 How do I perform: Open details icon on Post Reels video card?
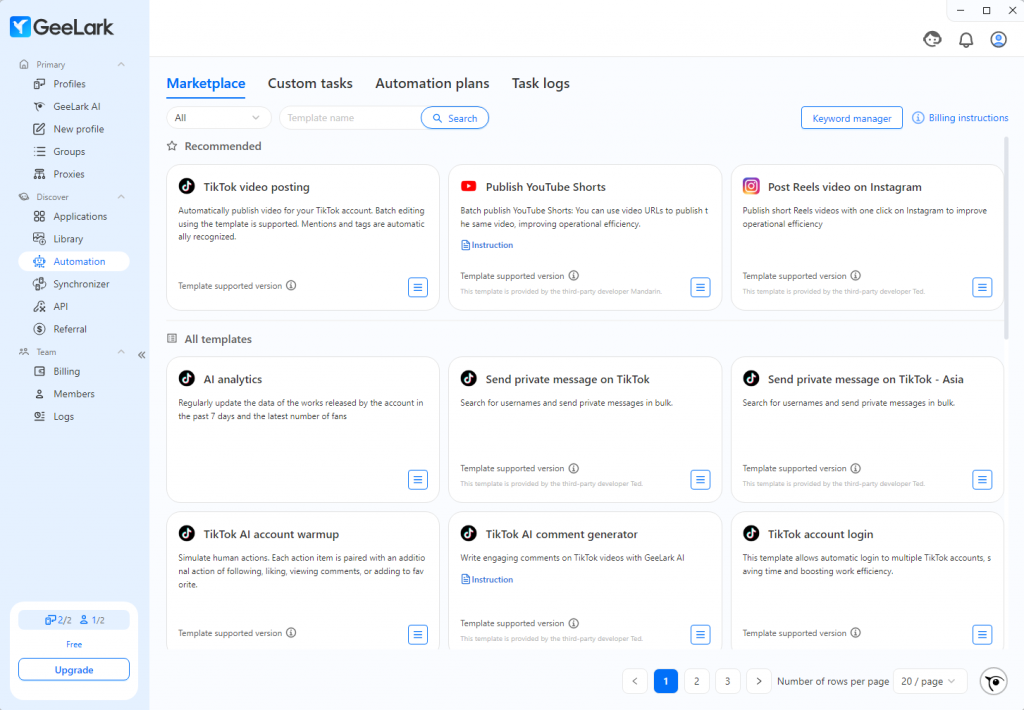coord(982,287)
